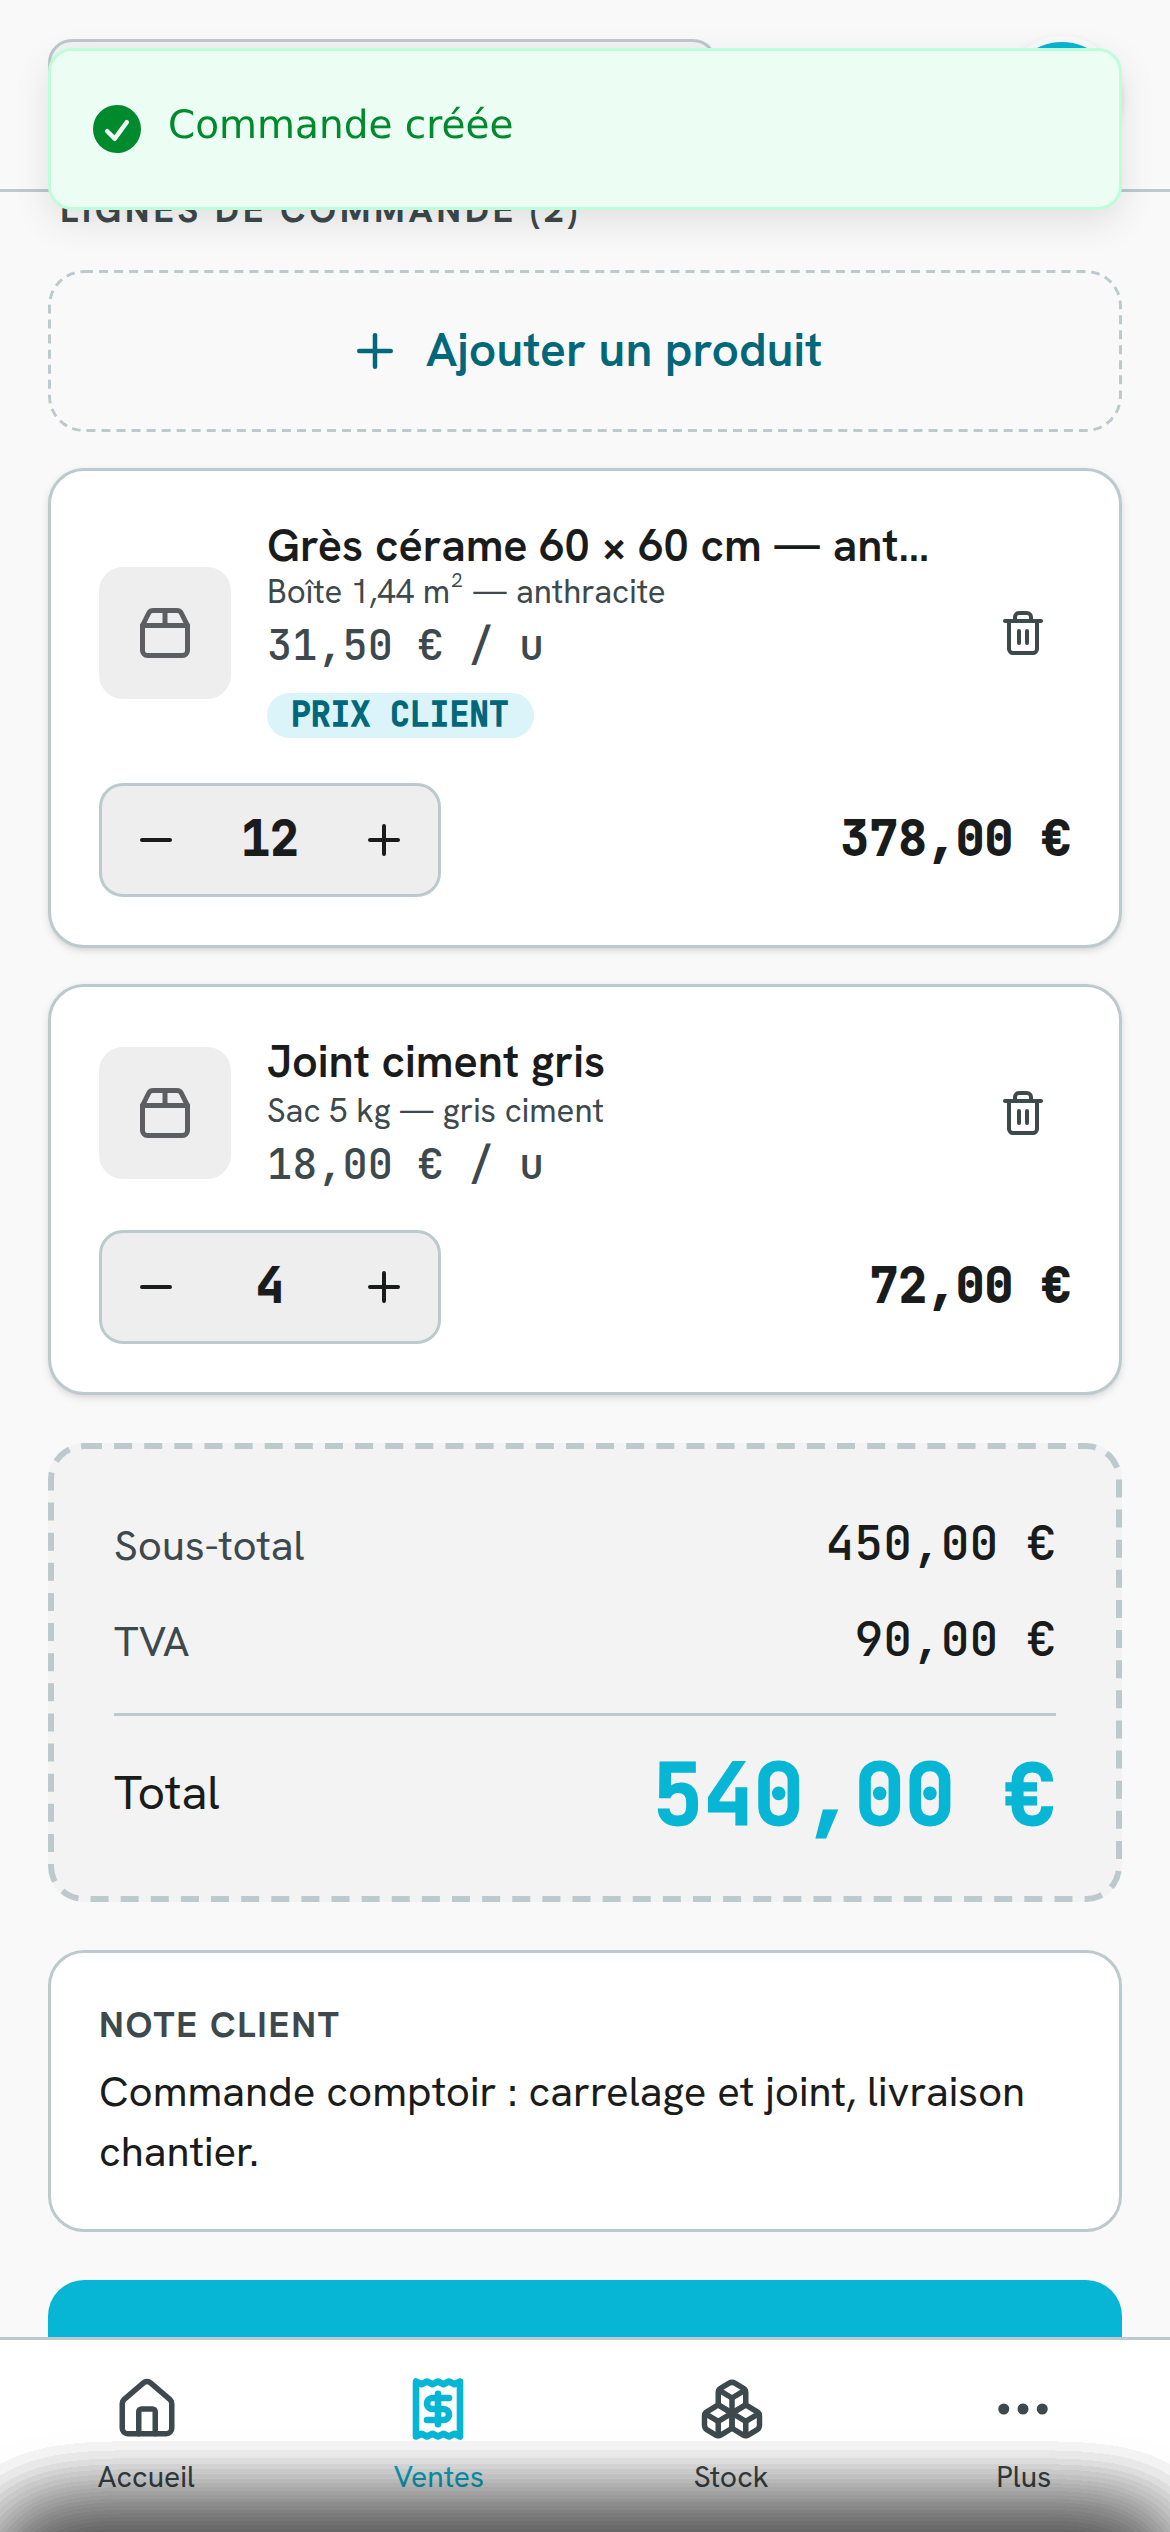The image size is (1170, 2532).
Task: Click the Ajouter un produit button
Action: coord(585,351)
